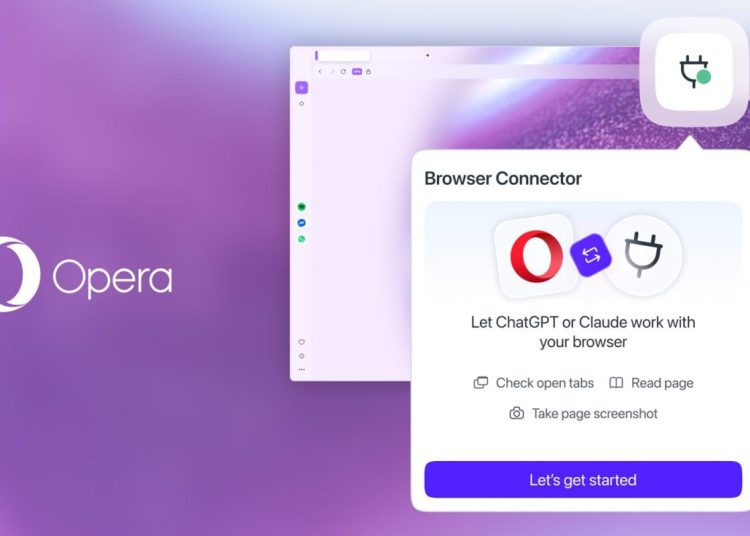Click the Browser Connector plug icon

pyautogui.click(x=694, y=72)
